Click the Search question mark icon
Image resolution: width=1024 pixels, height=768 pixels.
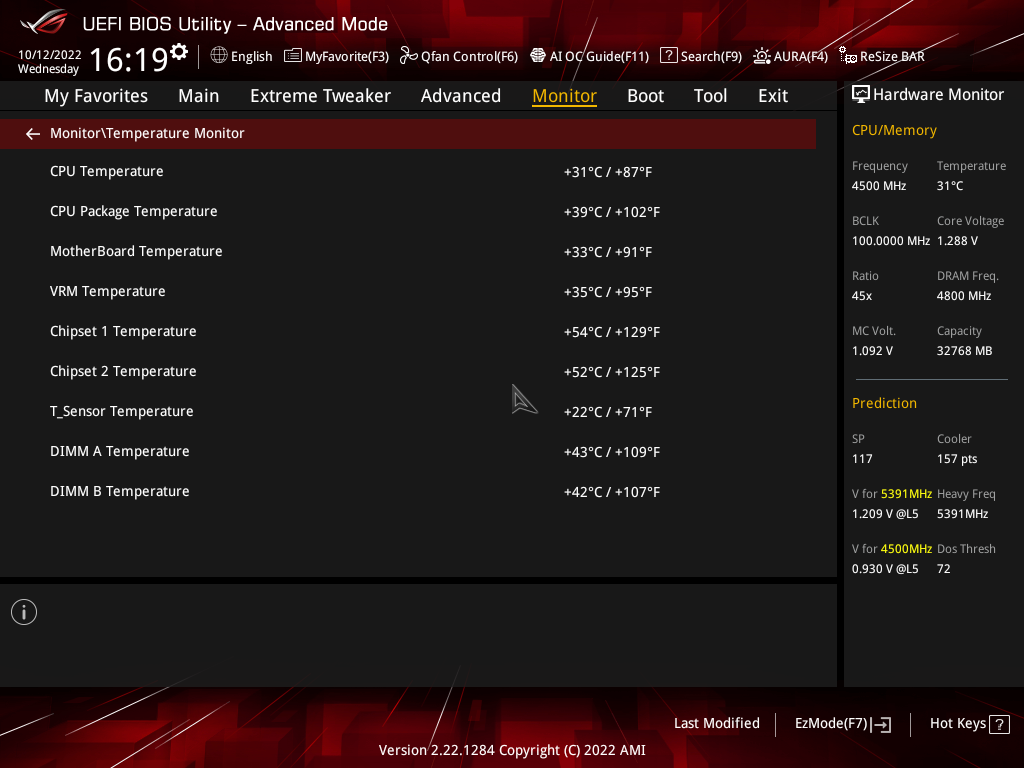[668, 56]
